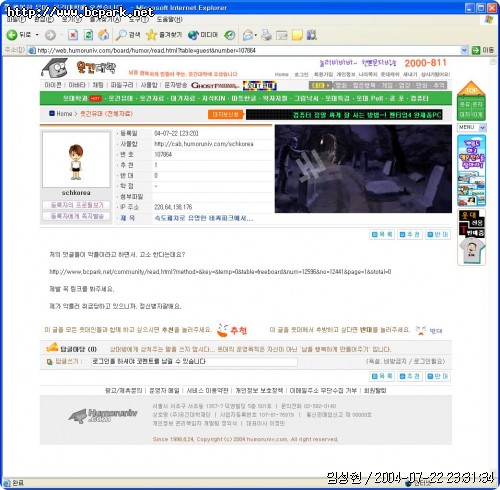Image resolution: width=500 pixels, height=490 pixels.
Task: Click the 웃긴대학 mascot logo
Action: 55,68
